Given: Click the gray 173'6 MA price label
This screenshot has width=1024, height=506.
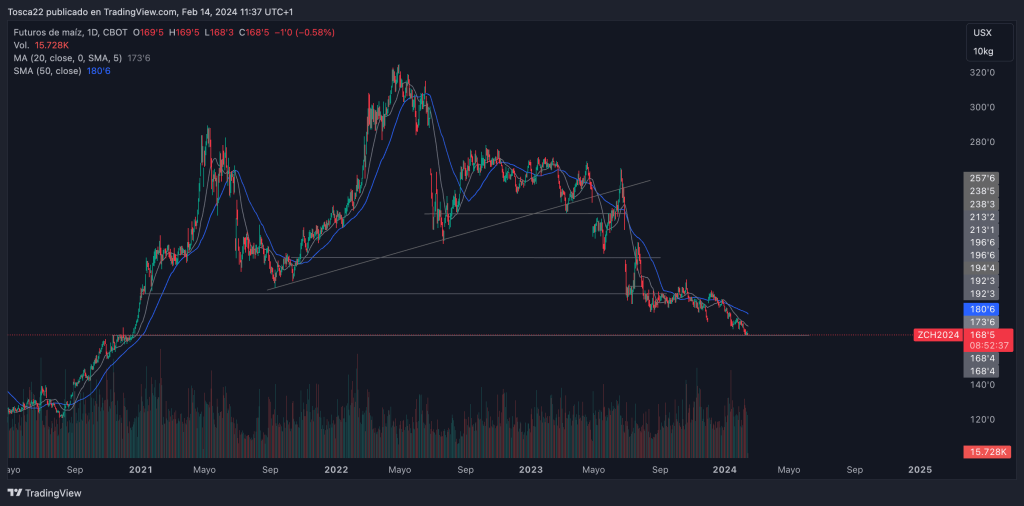Looking at the screenshot, I should tap(982, 322).
